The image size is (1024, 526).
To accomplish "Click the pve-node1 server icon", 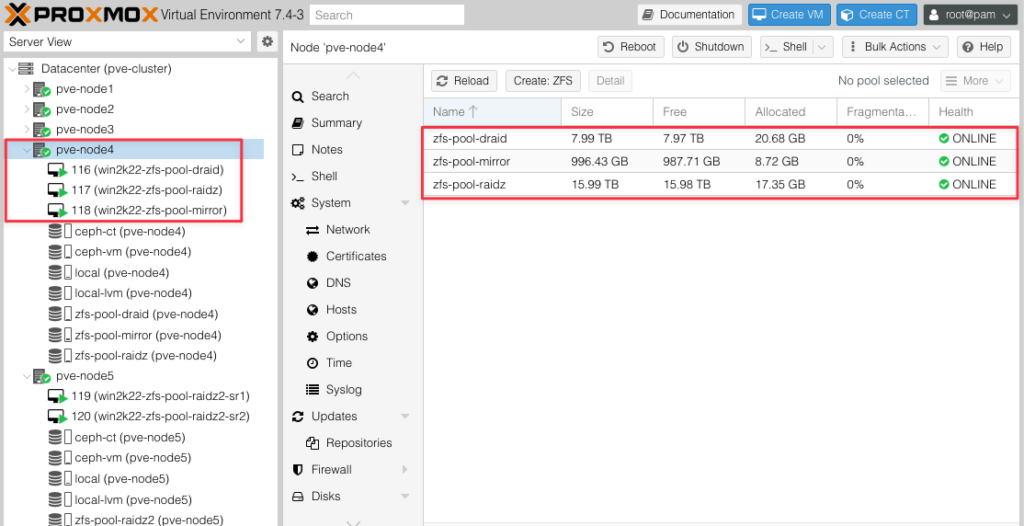I will (x=42, y=90).
